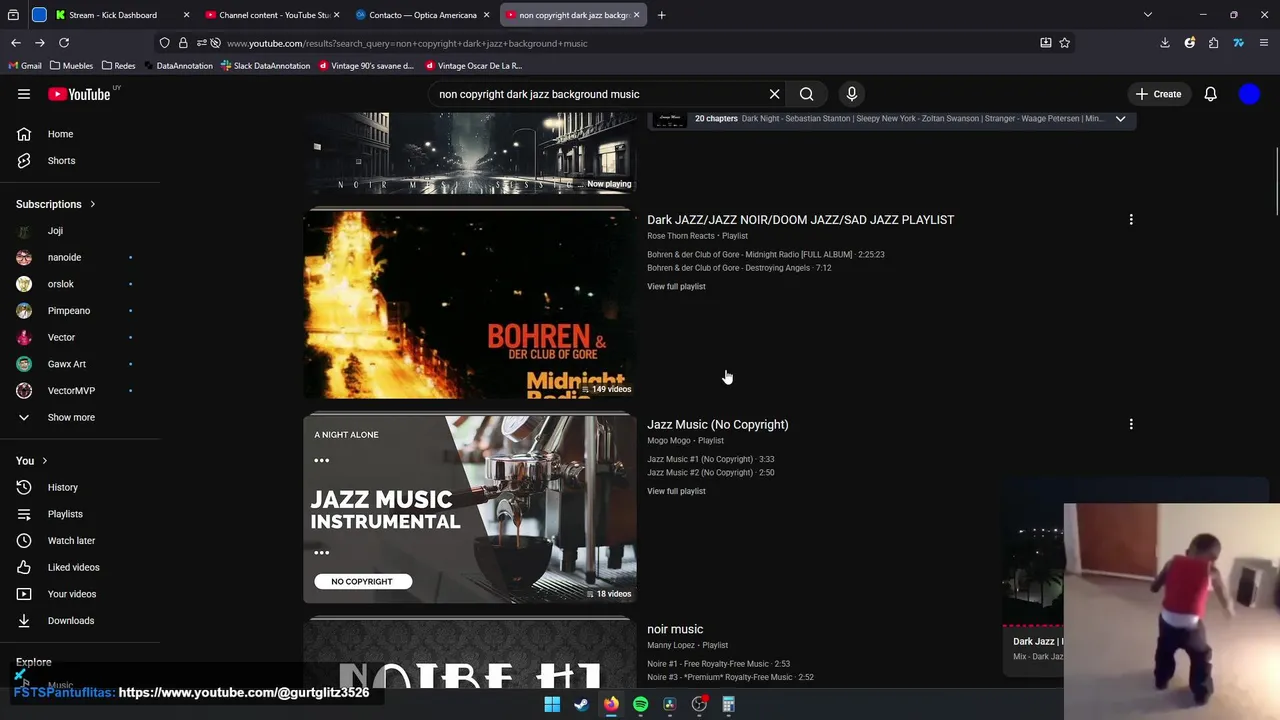1280x720 pixels.
Task: Open the Firefox application menu
Action: [x=1264, y=43]
